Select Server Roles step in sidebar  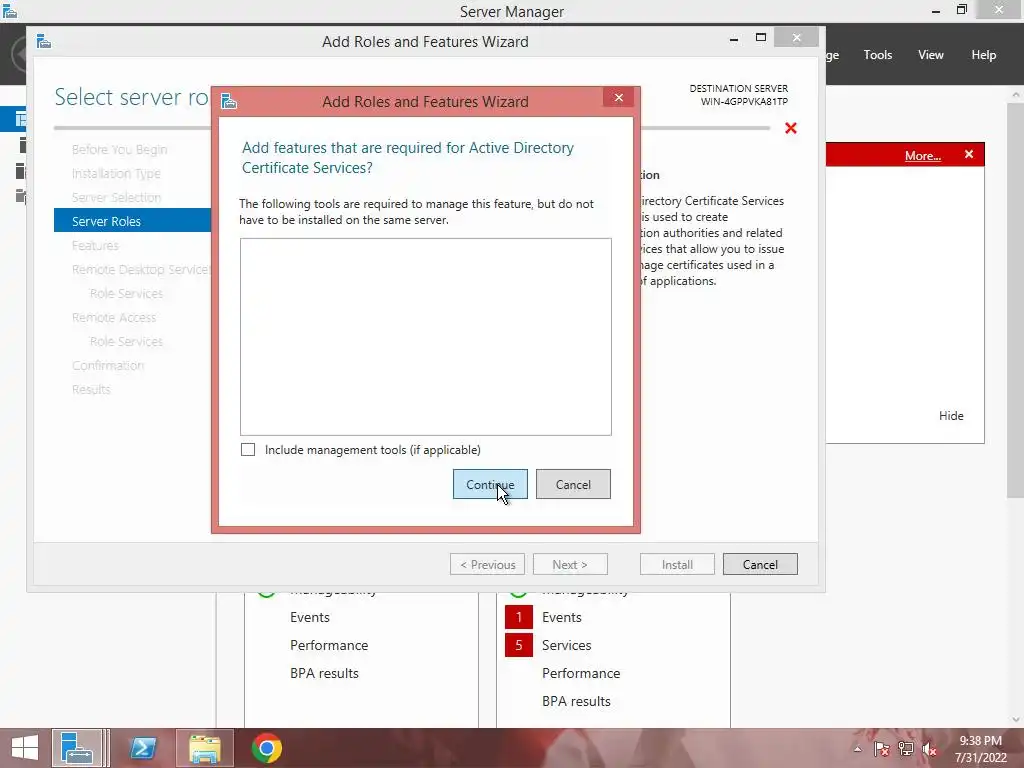(x=133, y=221)
